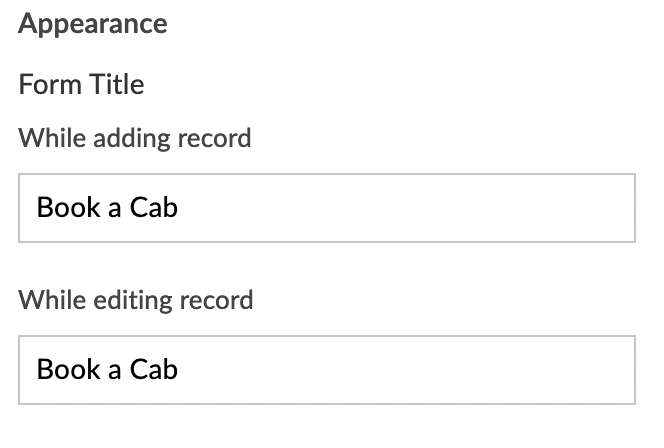Click the 'While adding record' label
Screen dimensions: 664x448
click(134, 137)
